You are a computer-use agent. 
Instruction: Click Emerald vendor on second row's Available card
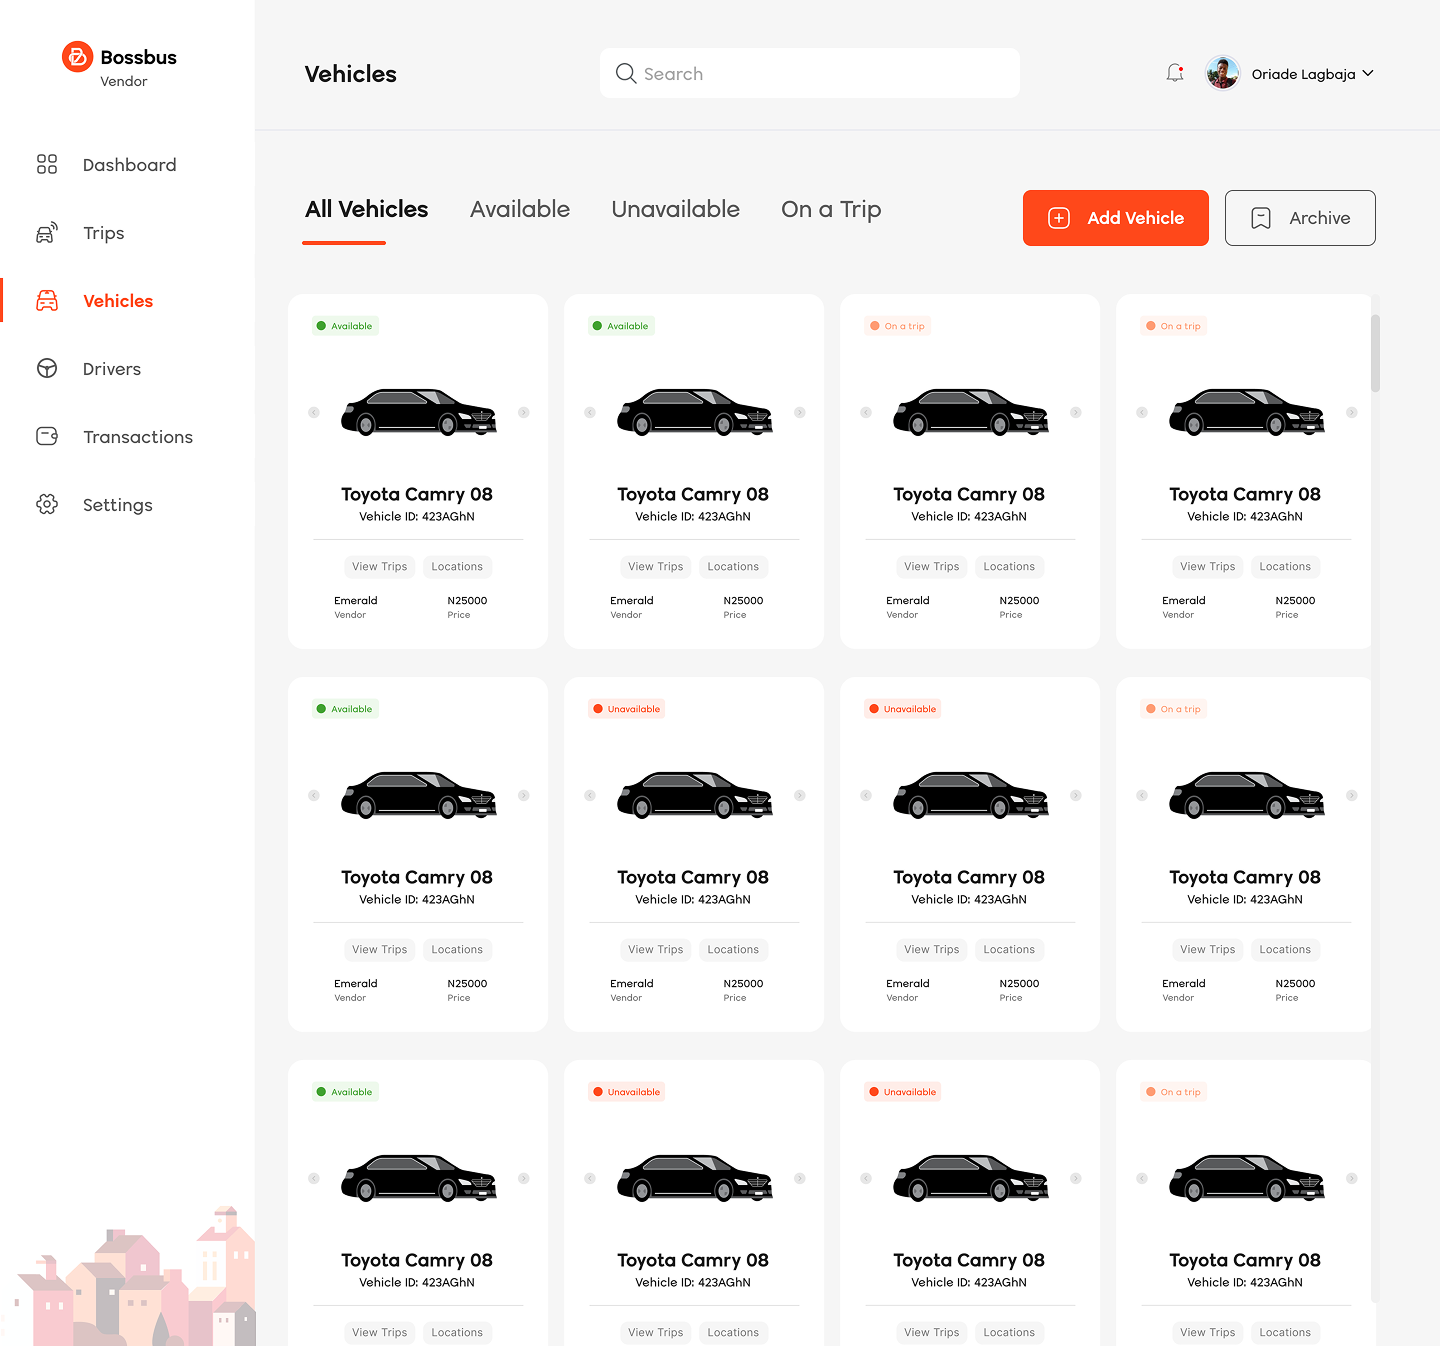tap(356, 984)
